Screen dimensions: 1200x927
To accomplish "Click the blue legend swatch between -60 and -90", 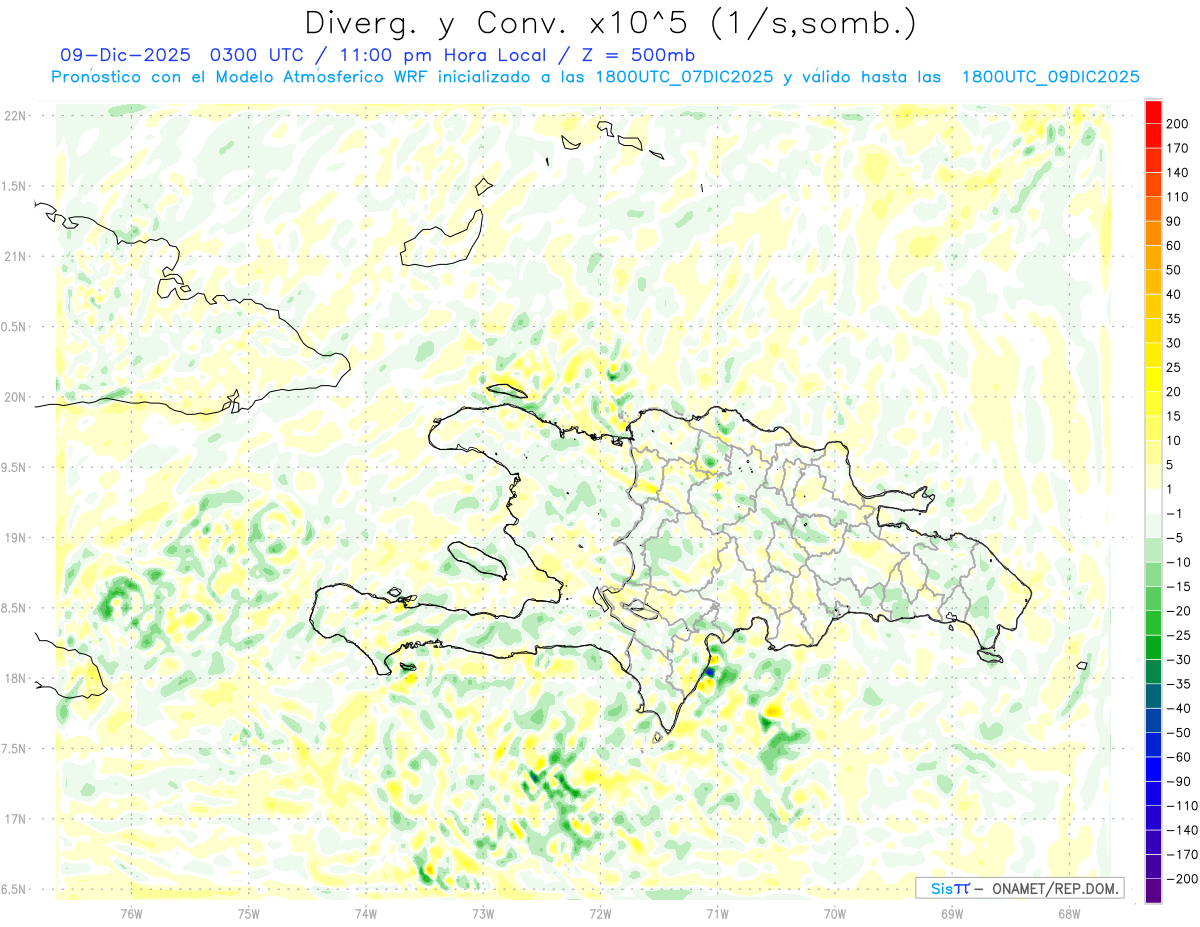I will (1153, 769).
